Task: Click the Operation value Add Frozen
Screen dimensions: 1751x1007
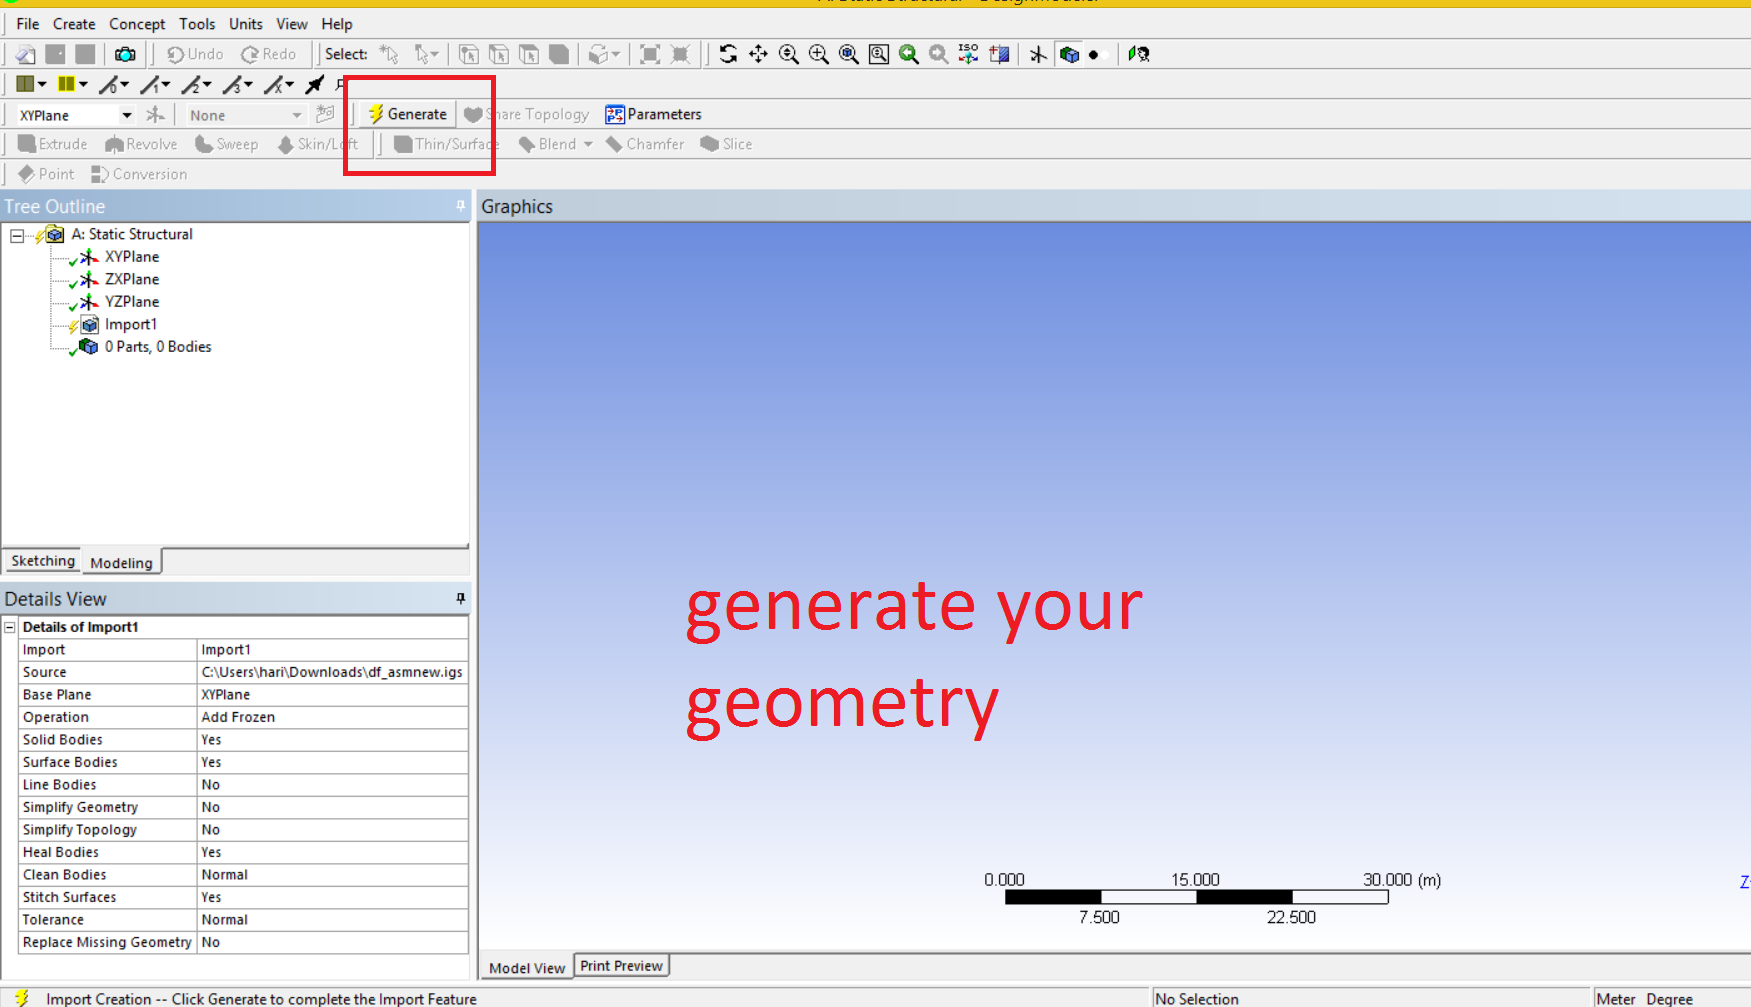Action: [332, 717]
